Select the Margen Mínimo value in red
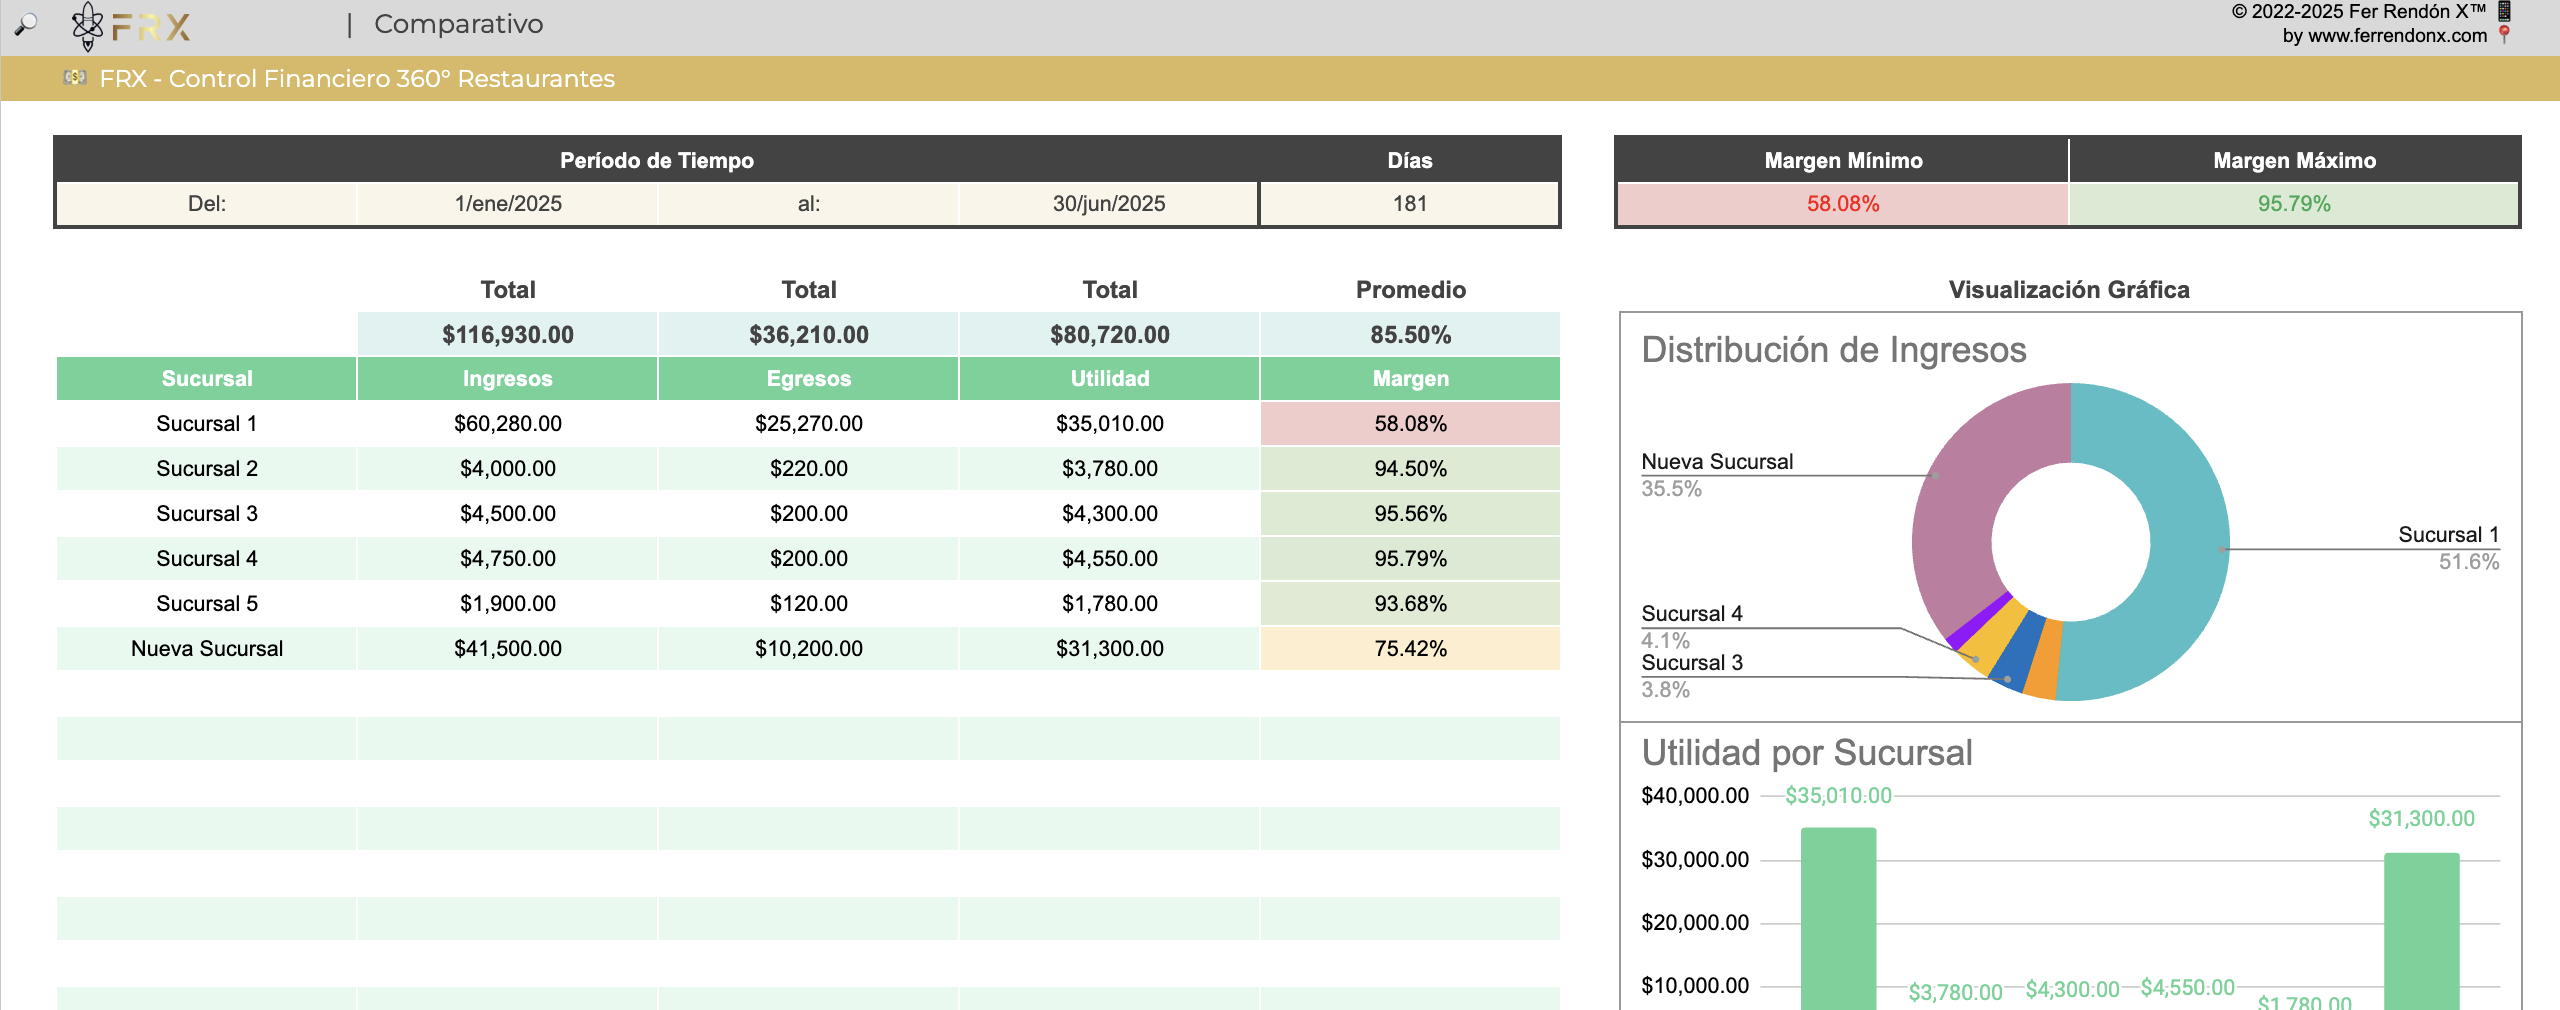The width and height of the screenshot is (2560, 1010). (x=1843, y=204)
